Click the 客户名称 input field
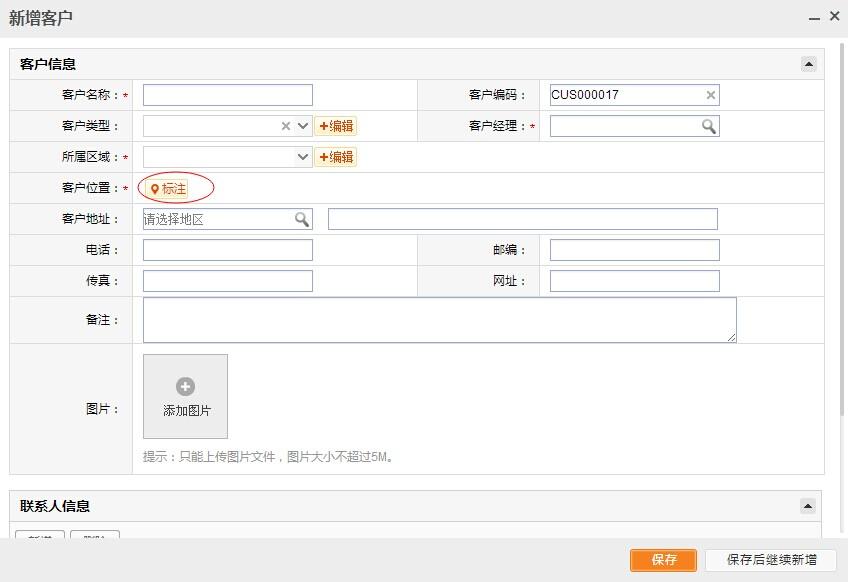Viewport: 848px width, 582px height. pyautogui.click(x=228, y=95)
